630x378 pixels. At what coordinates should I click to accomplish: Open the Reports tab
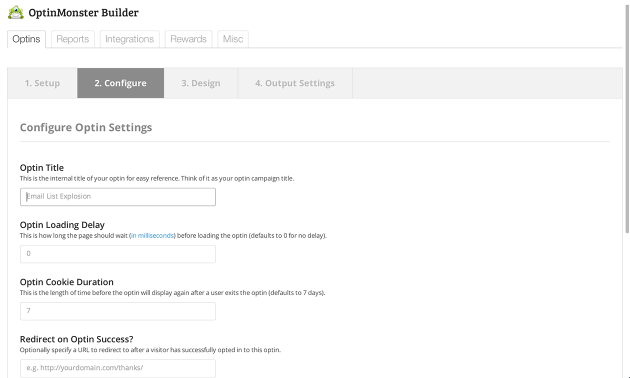coord(73,39)
